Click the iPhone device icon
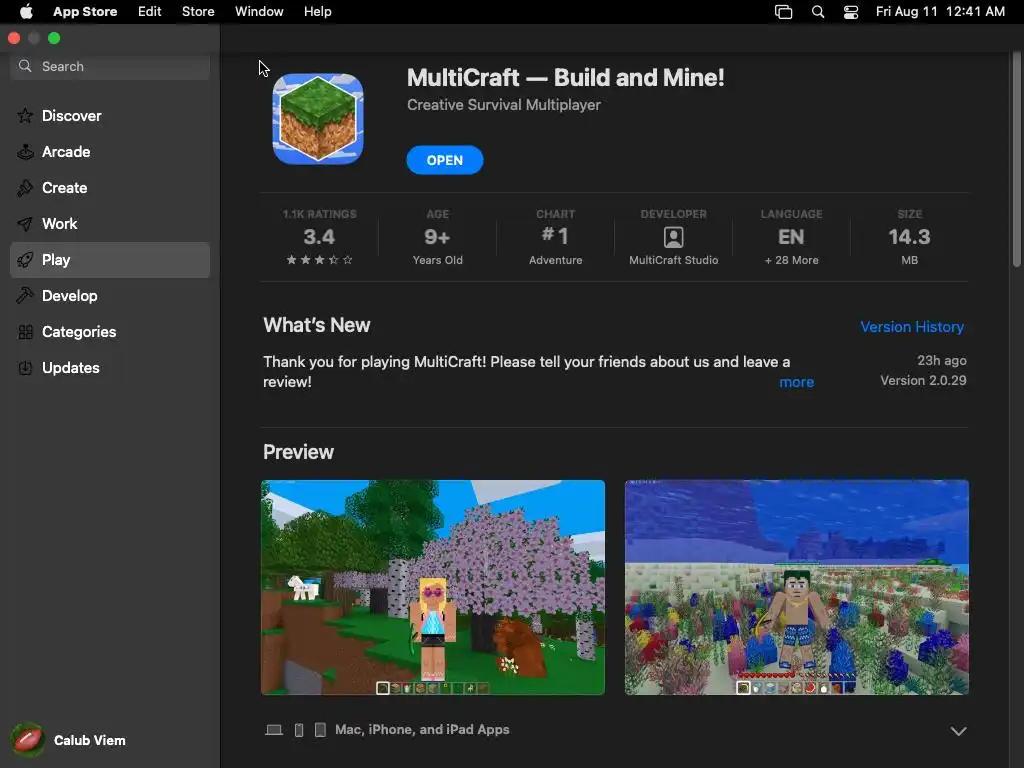 pyautogui.click(x=299, y=729)
